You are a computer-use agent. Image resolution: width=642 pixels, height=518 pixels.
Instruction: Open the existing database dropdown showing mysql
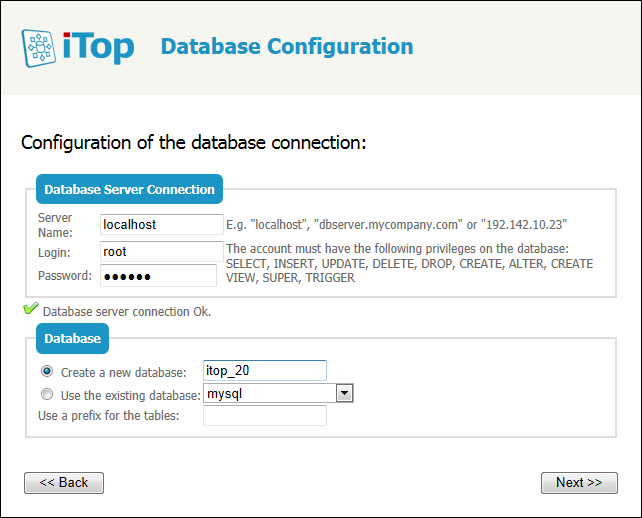pos(278,394)
